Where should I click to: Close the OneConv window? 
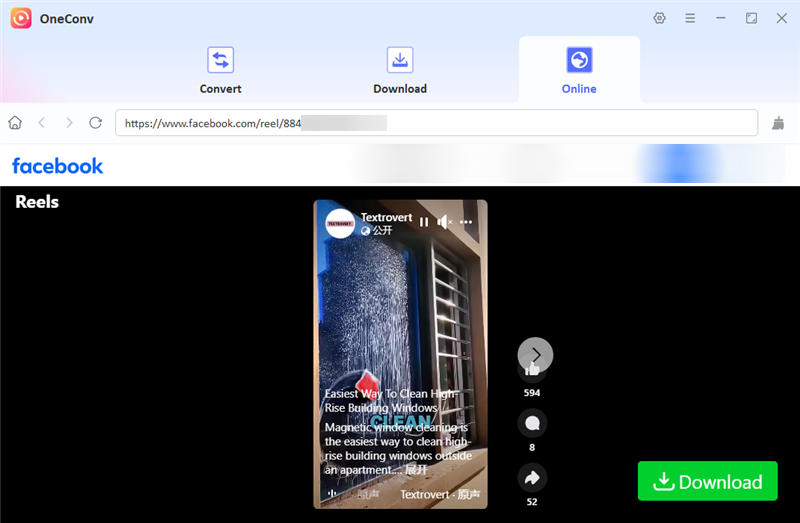pyautogui.click(x=782, y=18)
